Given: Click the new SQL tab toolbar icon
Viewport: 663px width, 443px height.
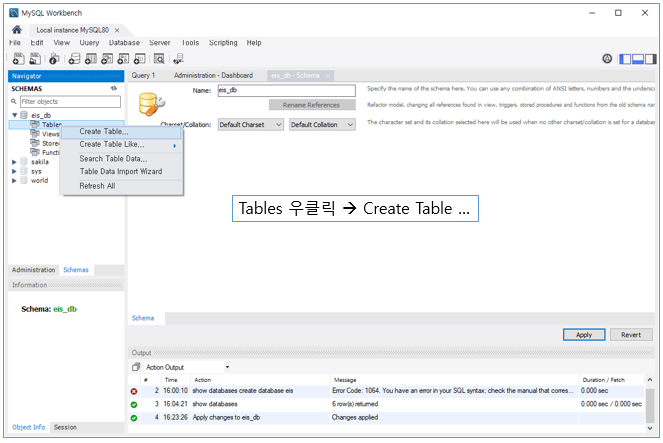Looking at the screenshot, I should tap(18, 58).
